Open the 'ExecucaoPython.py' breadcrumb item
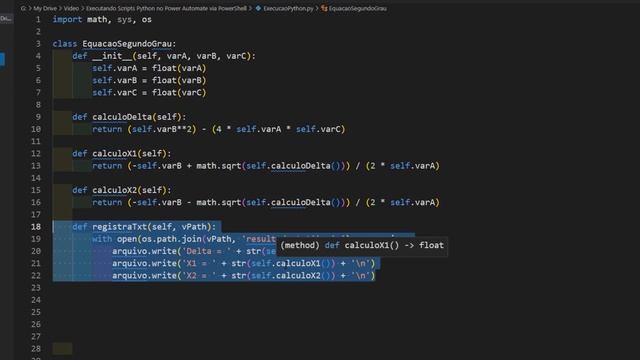Viewport: 640px width, 360px height. click(288, 8)
